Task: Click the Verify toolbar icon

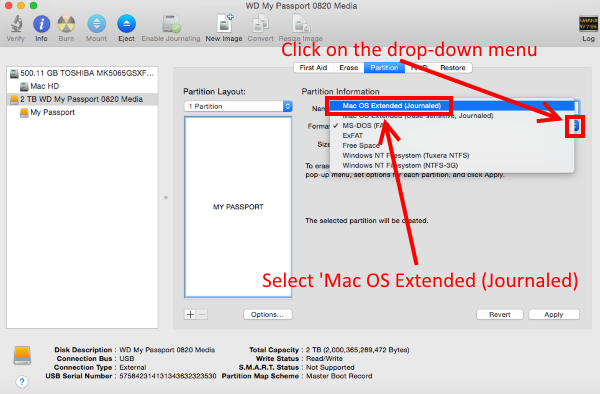Action: (x=16, y=28)
